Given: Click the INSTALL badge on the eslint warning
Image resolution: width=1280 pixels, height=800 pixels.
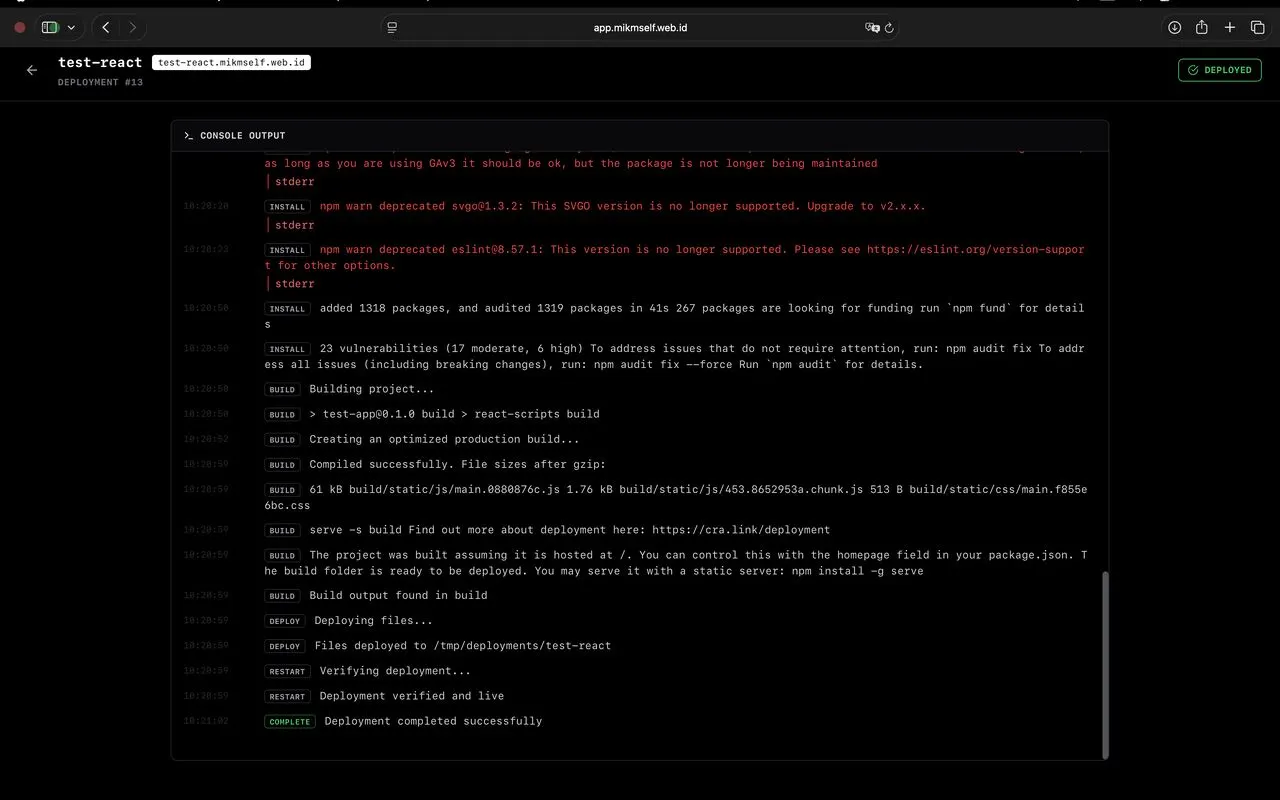Looking at the screenshot, I should [287, 250].
